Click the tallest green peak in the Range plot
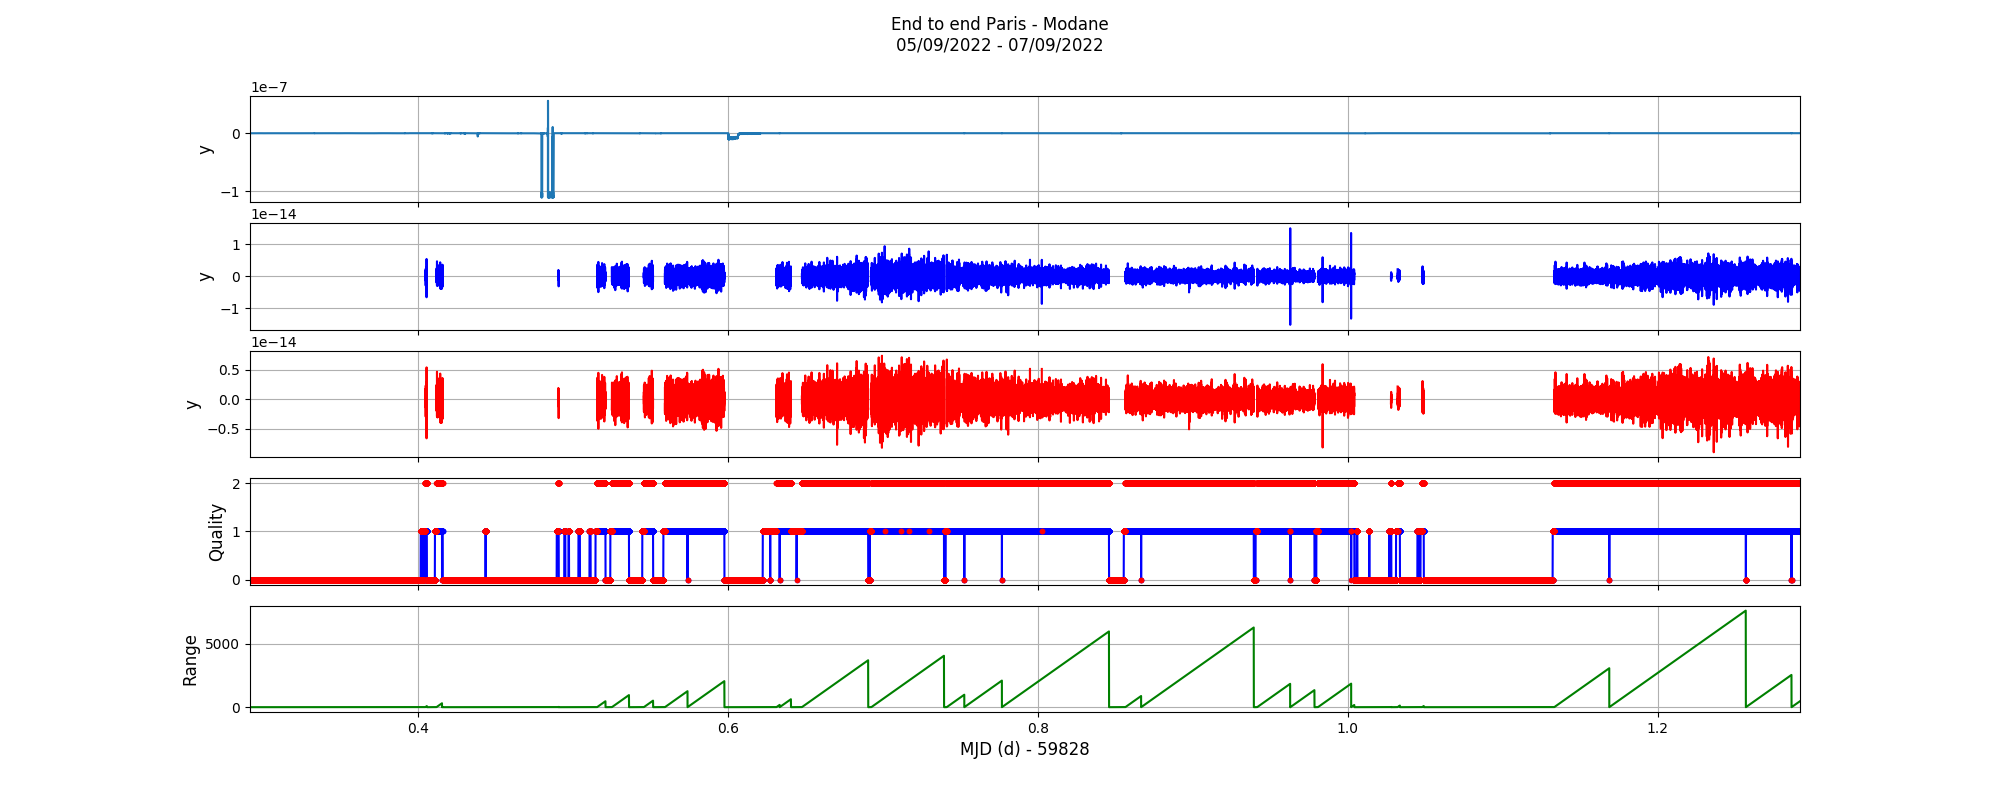This screenshot has height=800, width=2000. (x=1745, y=612)
